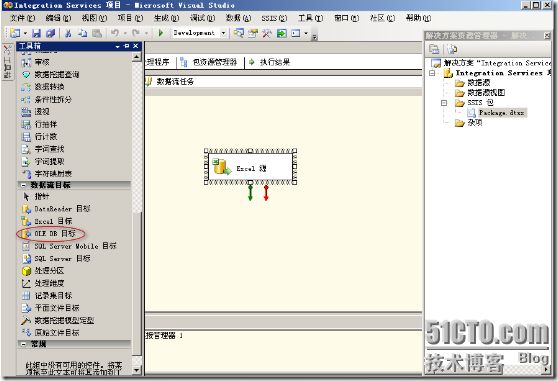Collapse the 数据流目标 toolbox section

coord(23,185)
